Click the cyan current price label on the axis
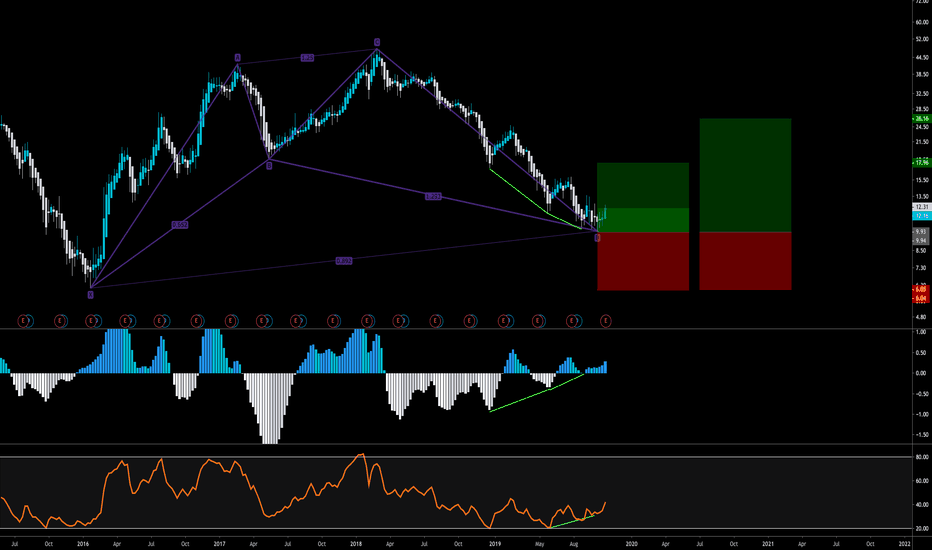Image resolution: width=932 pixels, height=550 pixels. coord(921,215)
